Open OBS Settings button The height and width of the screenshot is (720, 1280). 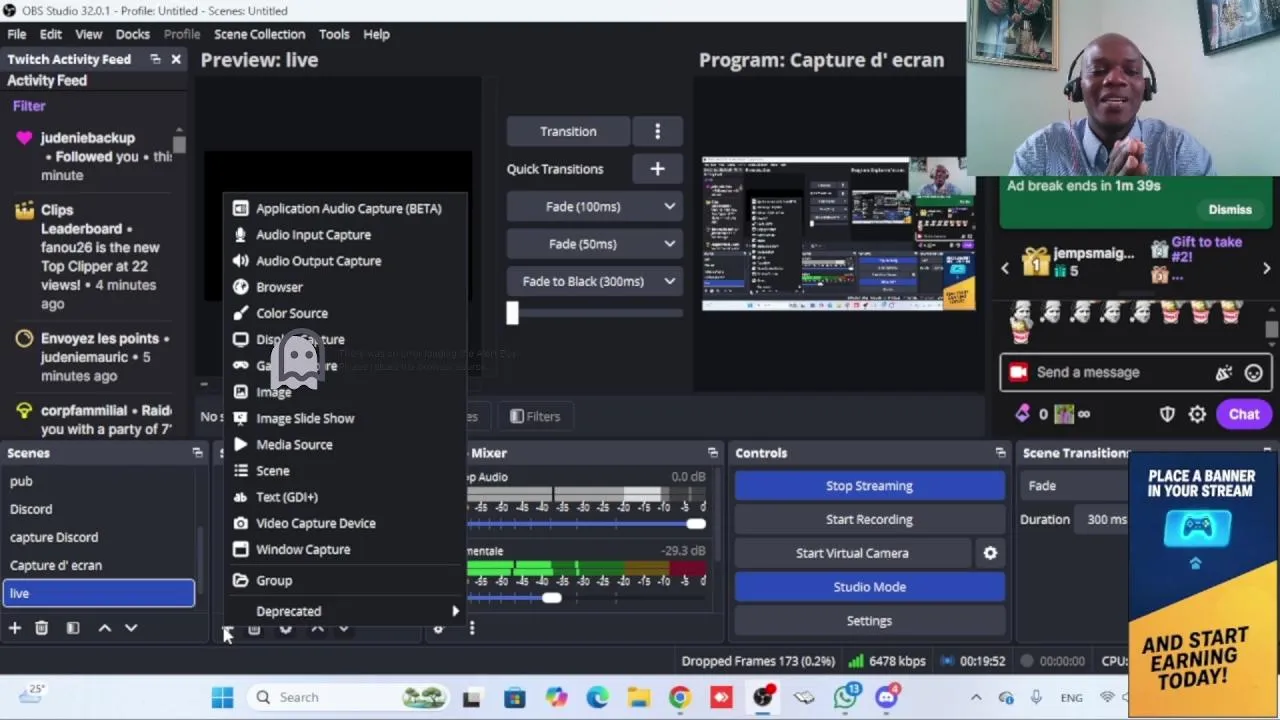click(x=870, y=621)
